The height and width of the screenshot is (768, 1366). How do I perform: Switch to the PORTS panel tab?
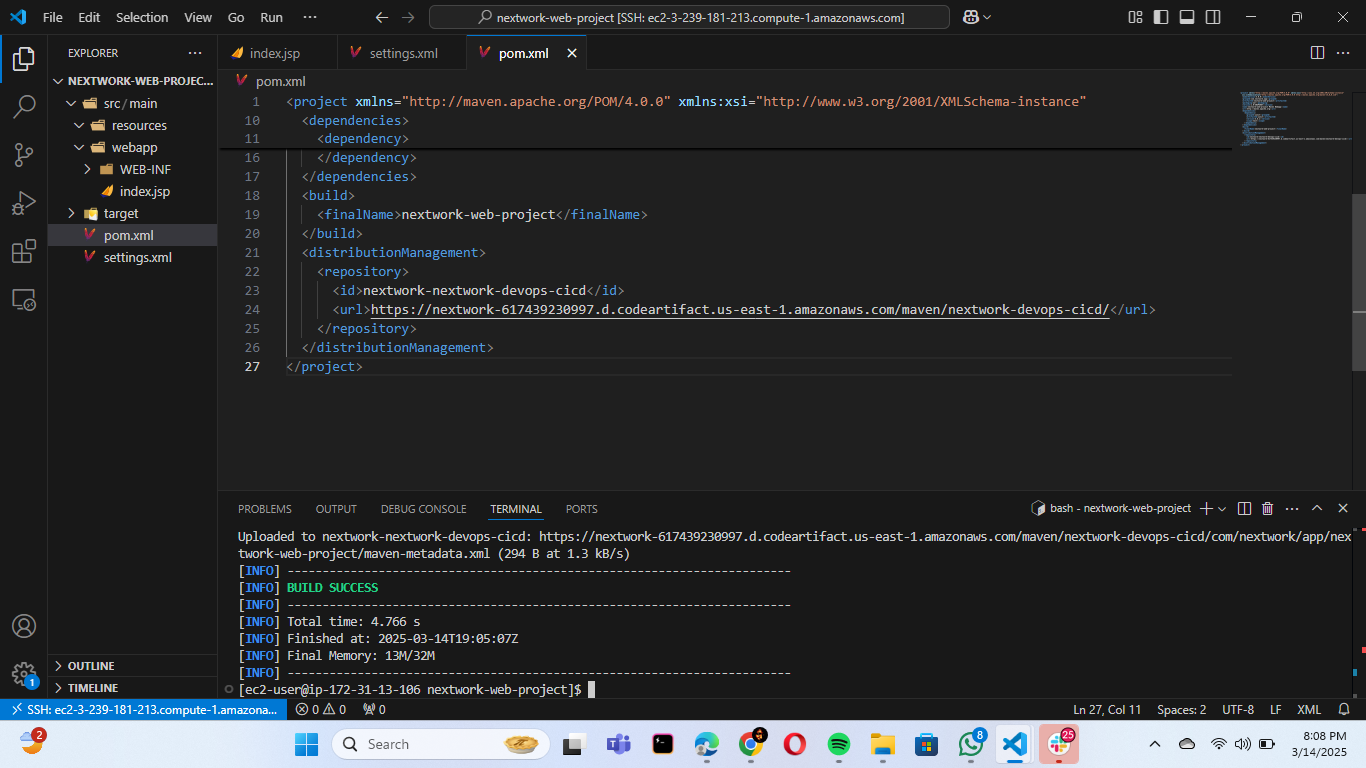(x=581, y=509)
